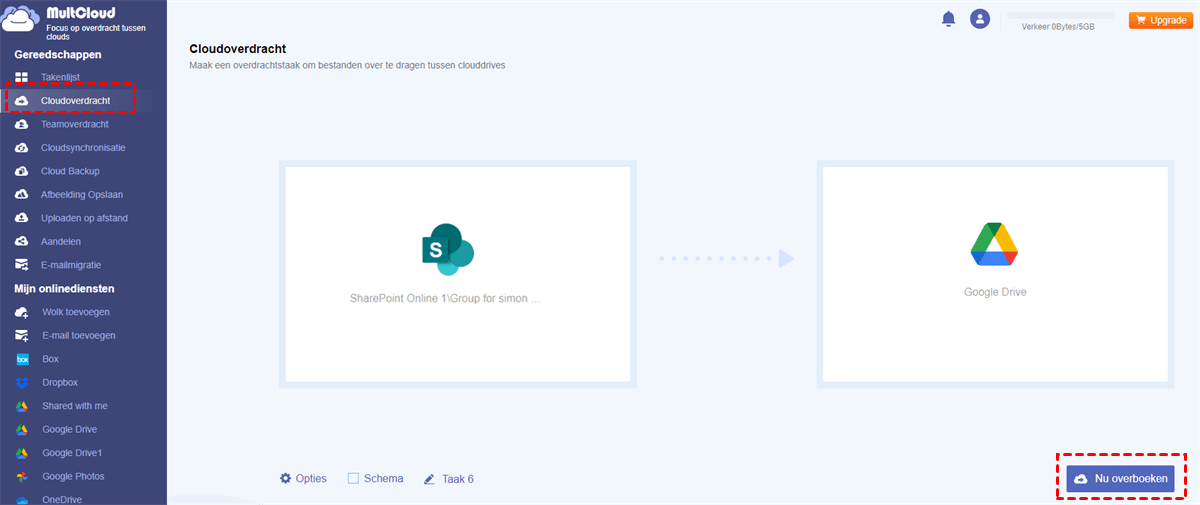Open OneDrive in the sidebar
The height and width of the screenshot is (505, 1200).
[x=62, y=499]
